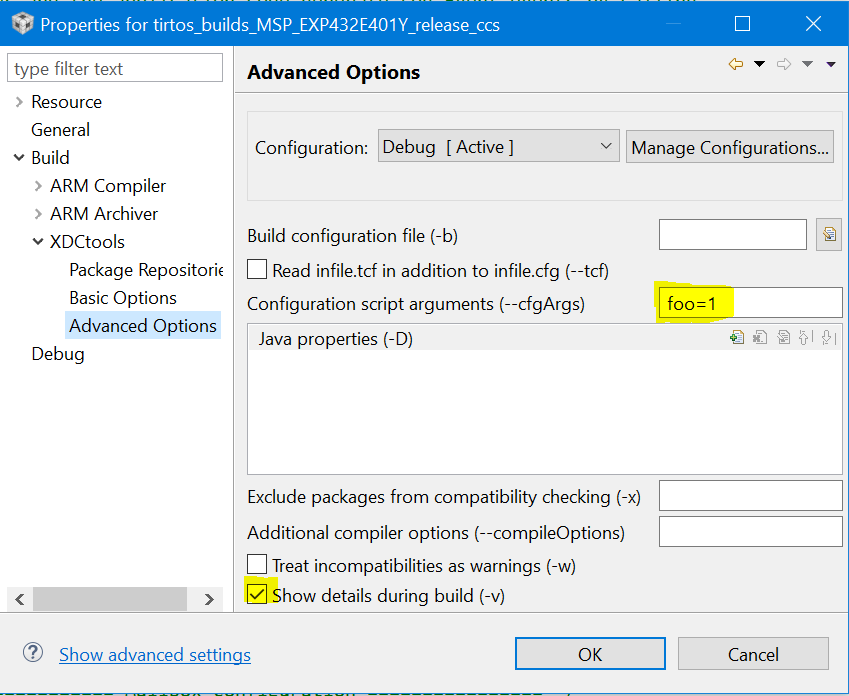The image size is (849, 696).
Task: Check Treat incompatibilities as warnings
Action: 258,566
